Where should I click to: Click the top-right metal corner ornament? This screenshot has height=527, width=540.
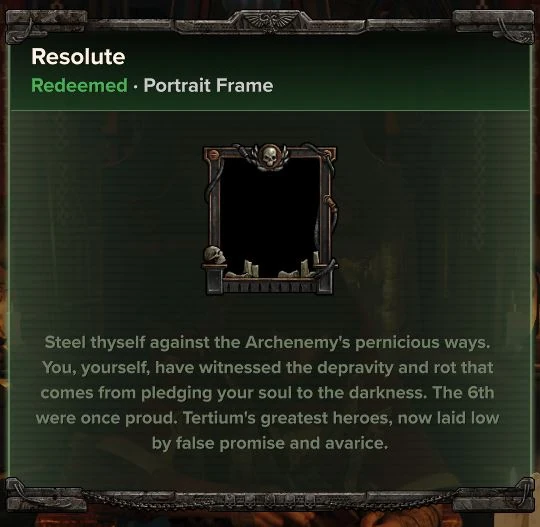[493, 25]
